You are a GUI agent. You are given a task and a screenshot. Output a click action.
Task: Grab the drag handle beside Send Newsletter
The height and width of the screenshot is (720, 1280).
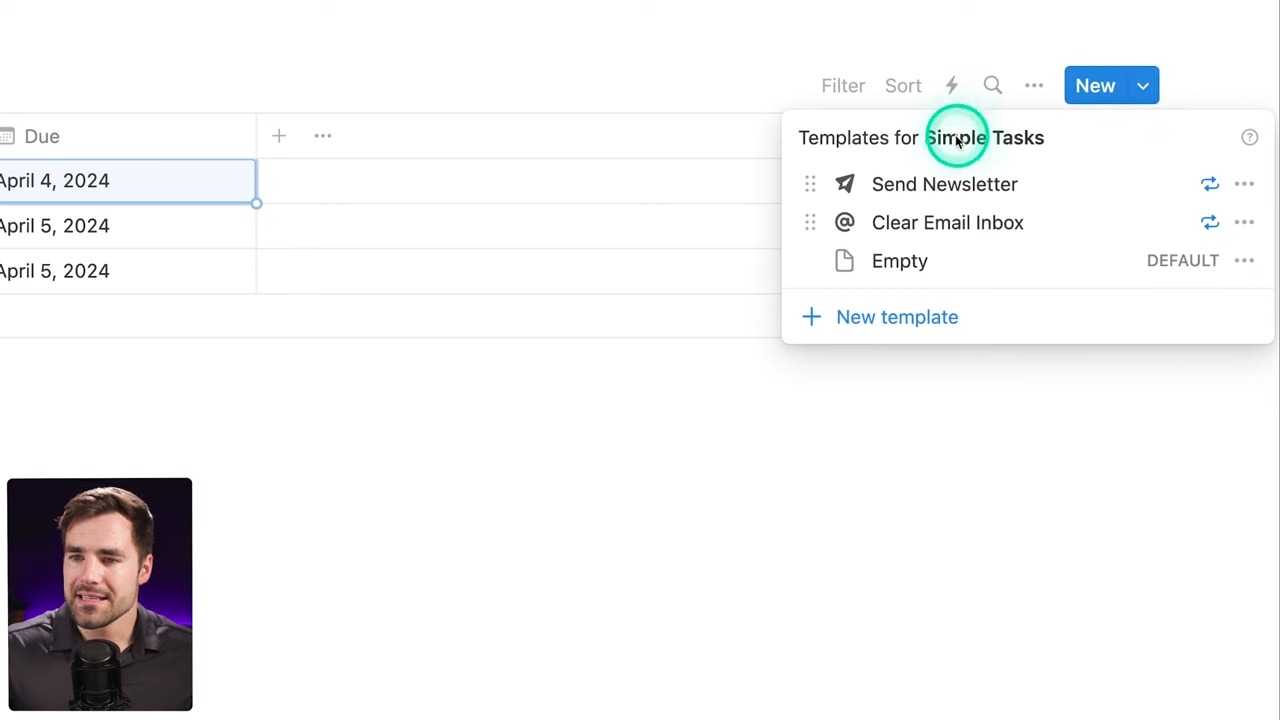point(810,184)
